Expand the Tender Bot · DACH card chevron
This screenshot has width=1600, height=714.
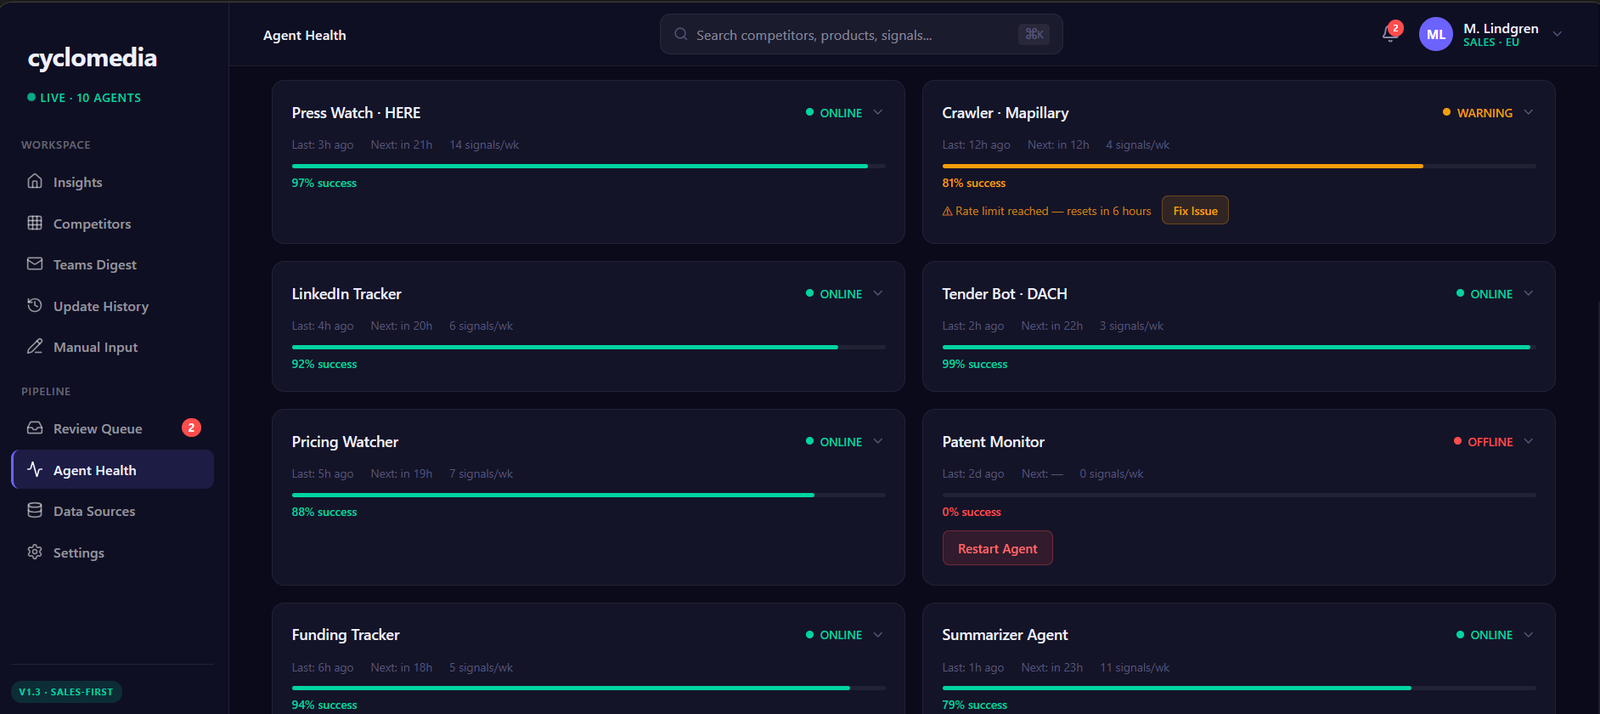pyautogui.click(x=1528, y=293)
